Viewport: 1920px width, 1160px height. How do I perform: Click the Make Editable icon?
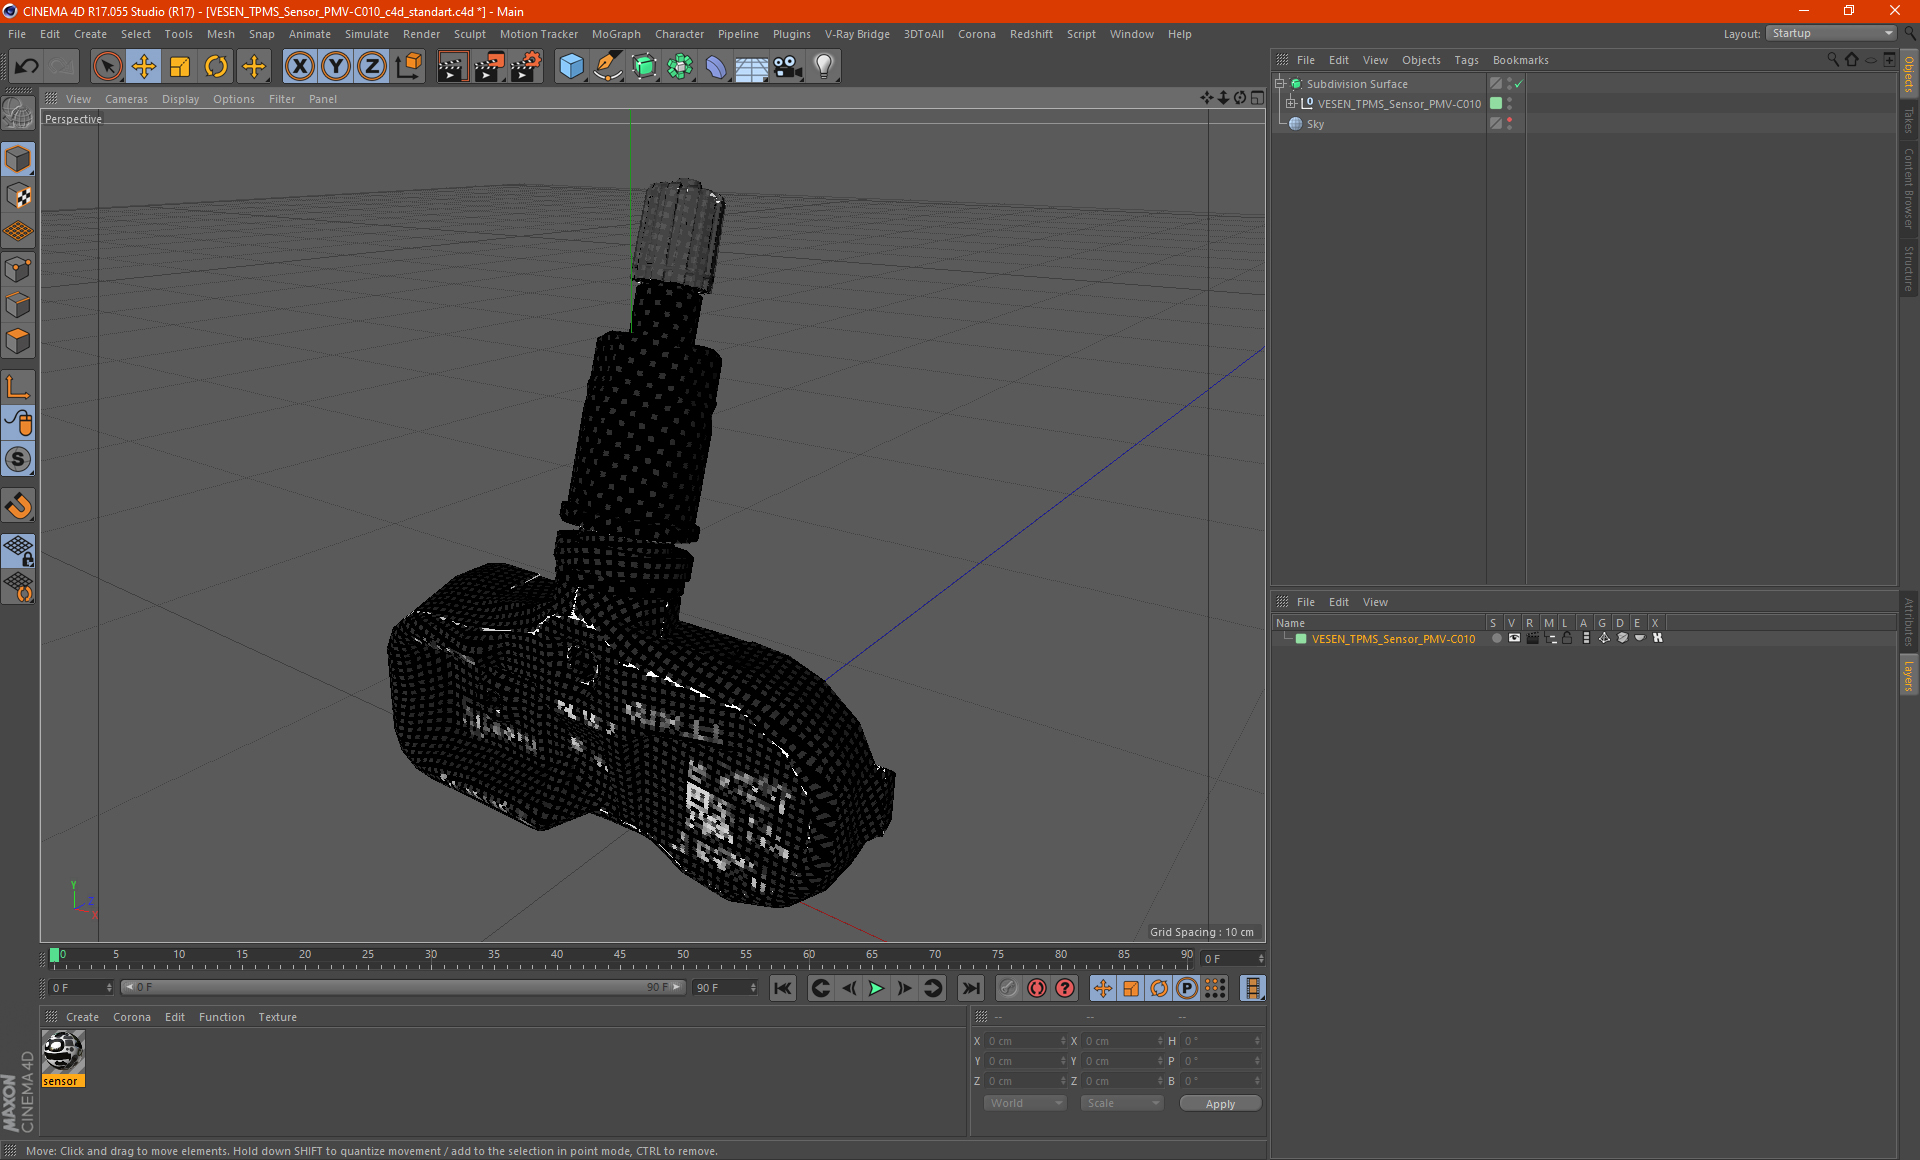pos(18,114)
